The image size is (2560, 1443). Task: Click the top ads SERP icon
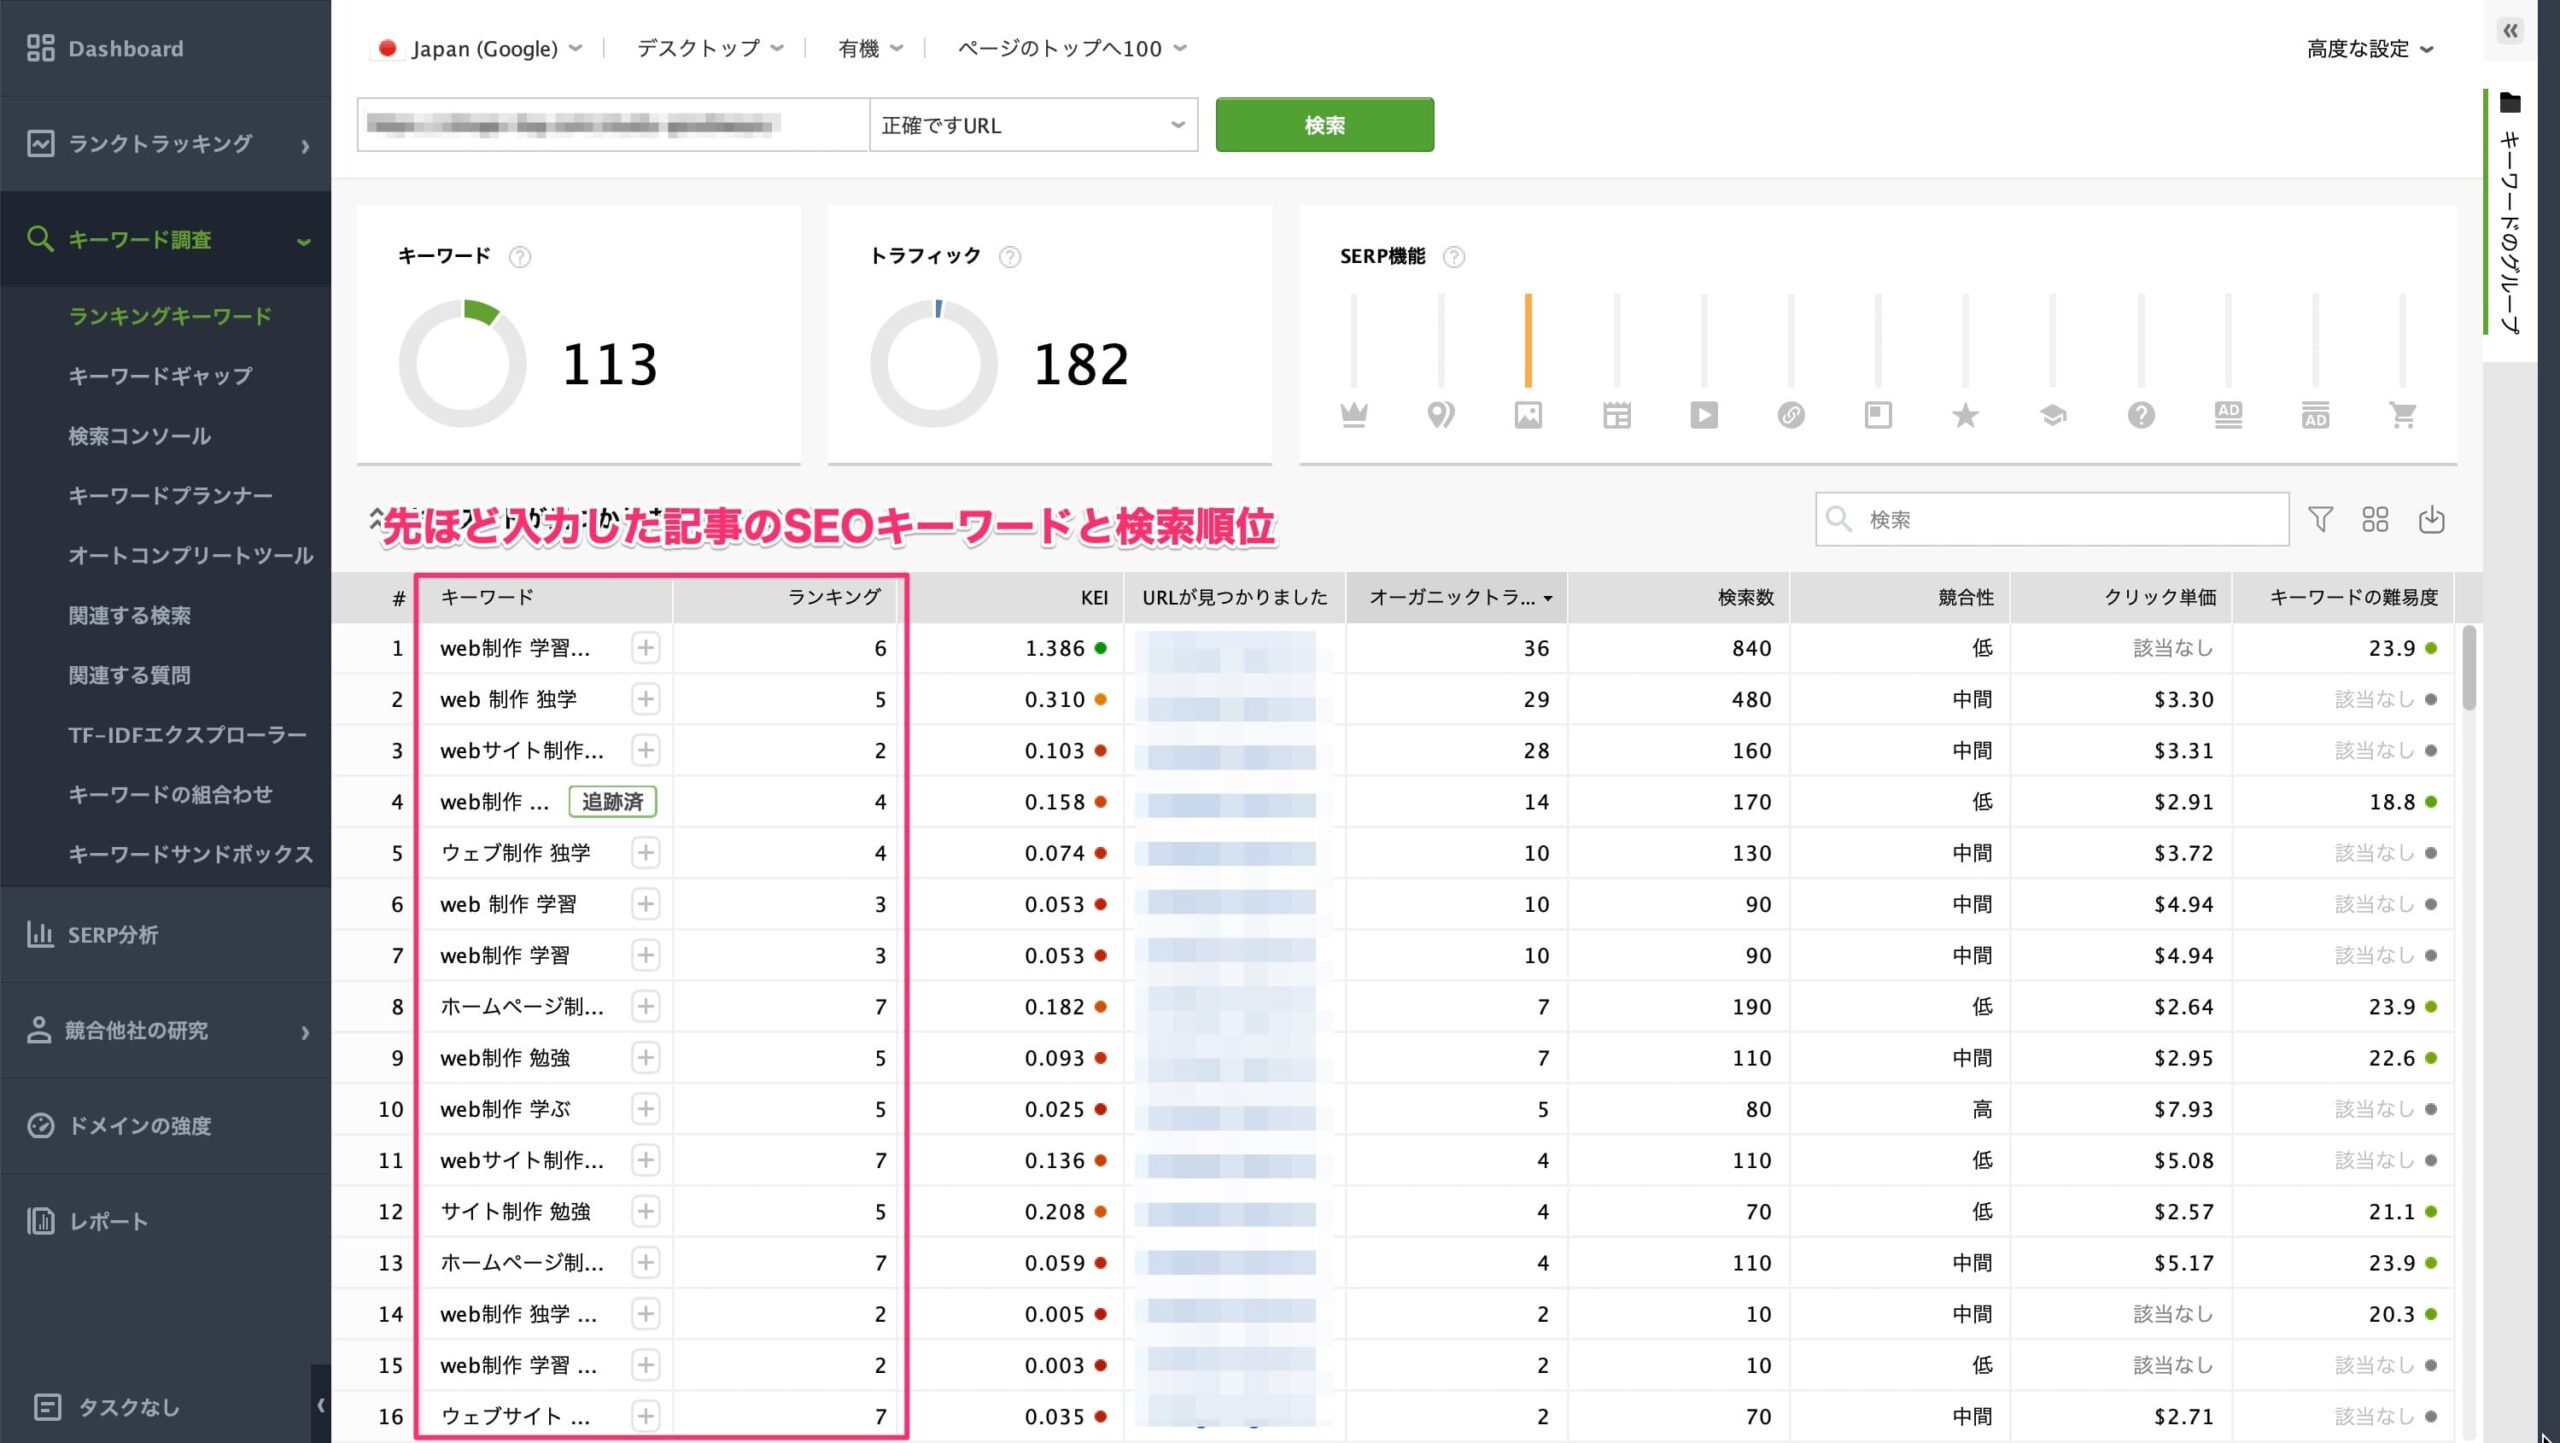point(2228,414)
